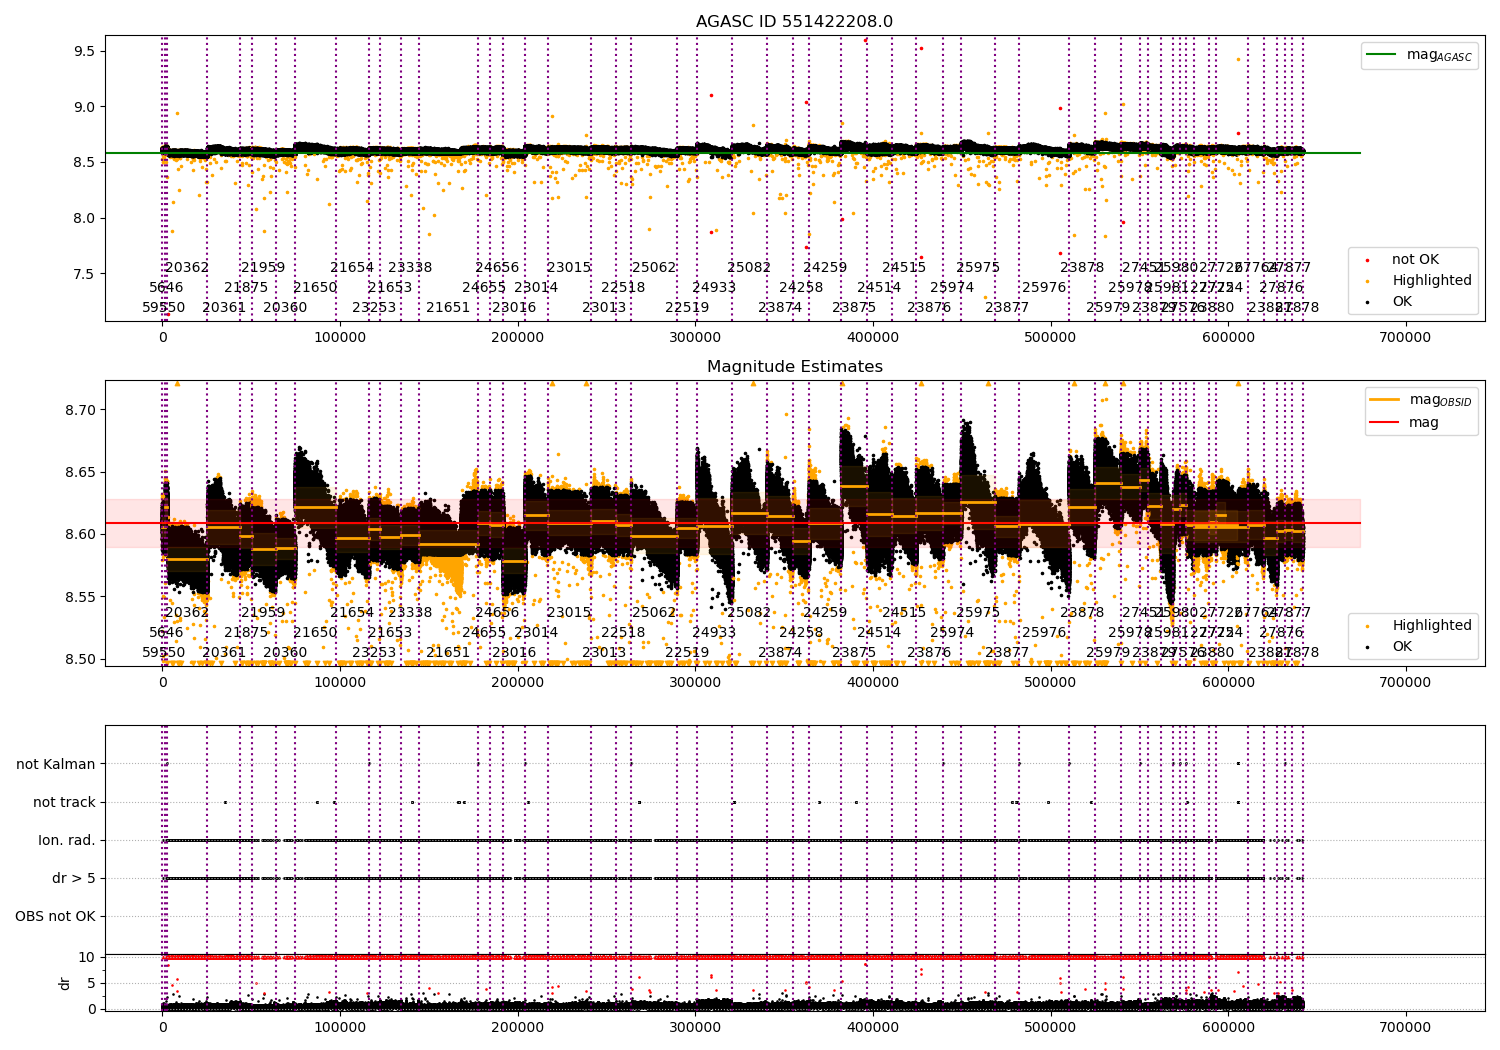
Task: Click the 8.70 y-axis tick label
Action: click(x=79, y=410)
